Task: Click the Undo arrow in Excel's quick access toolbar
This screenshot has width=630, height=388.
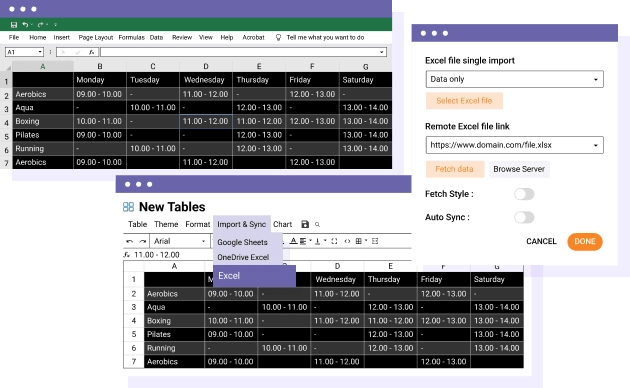Action: (25, 25)
